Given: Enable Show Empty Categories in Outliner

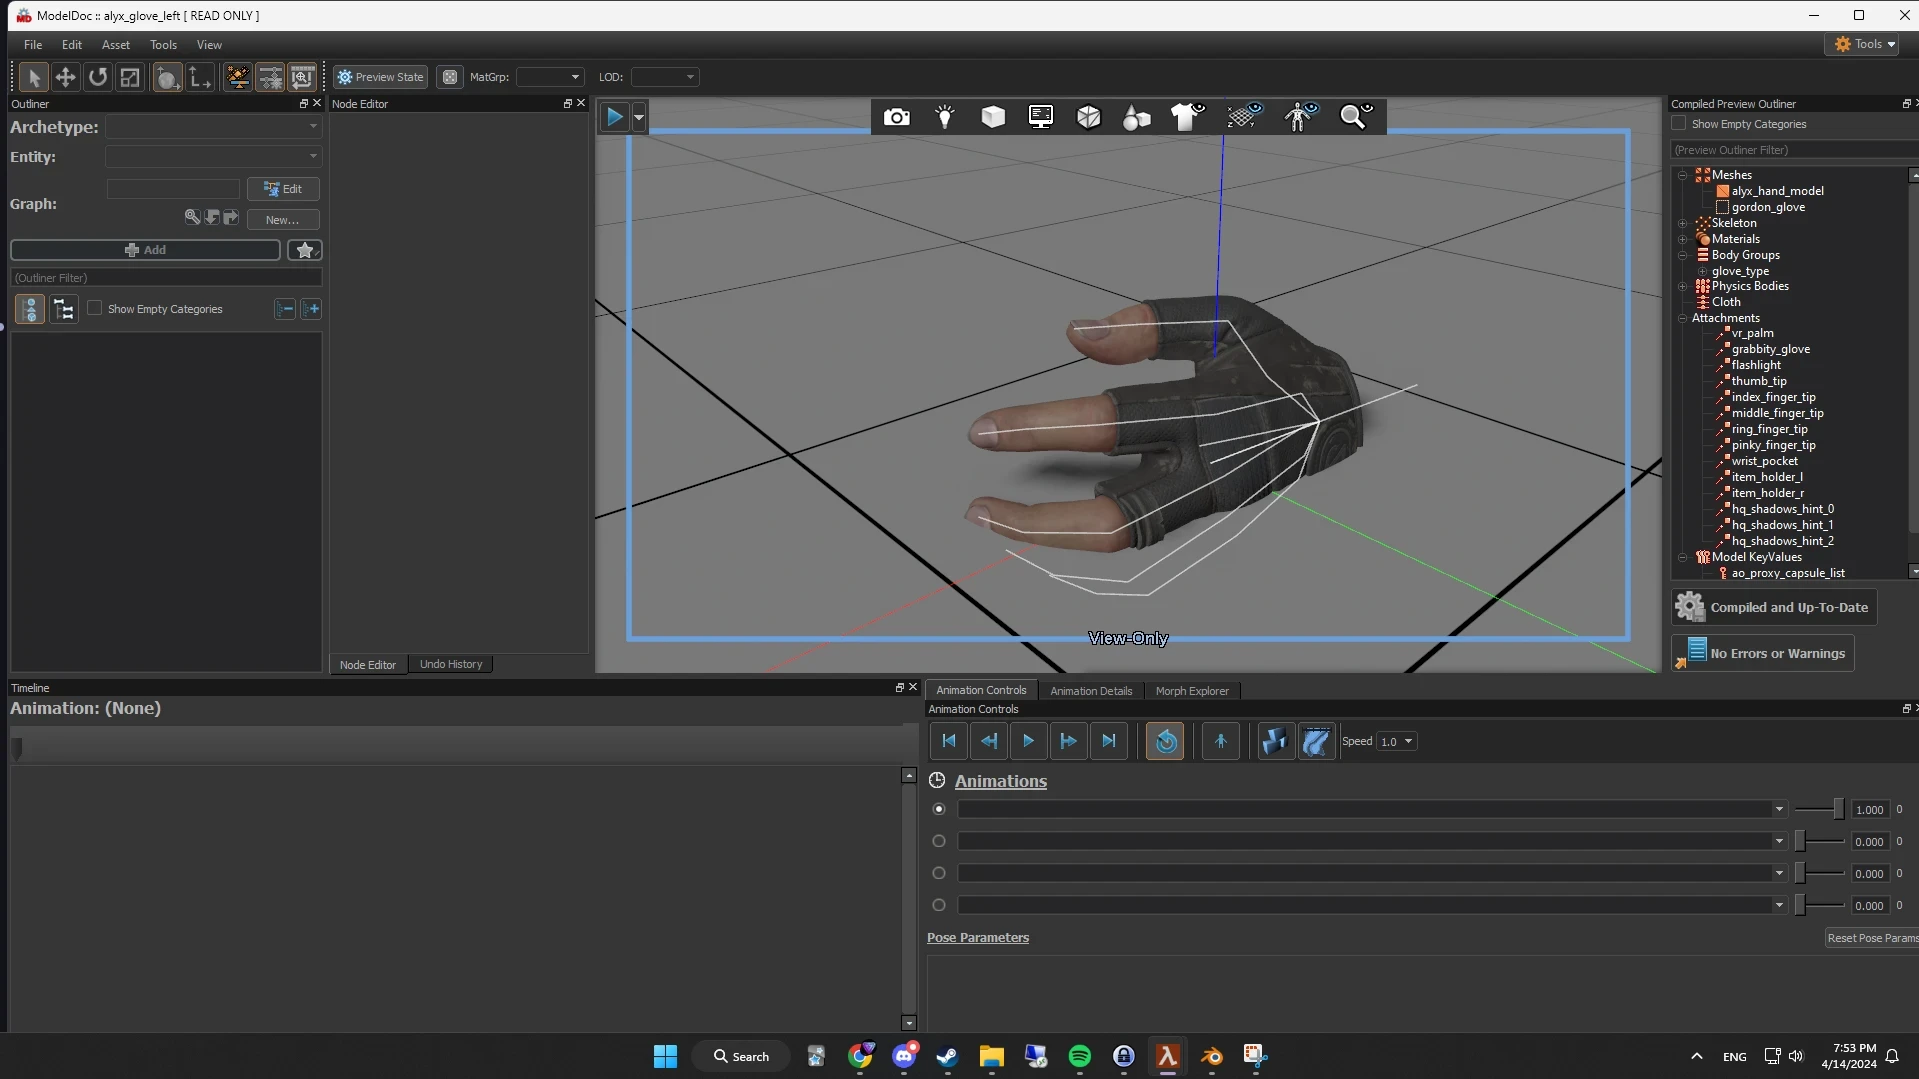Looking at the screenshot, I should 95,309.
